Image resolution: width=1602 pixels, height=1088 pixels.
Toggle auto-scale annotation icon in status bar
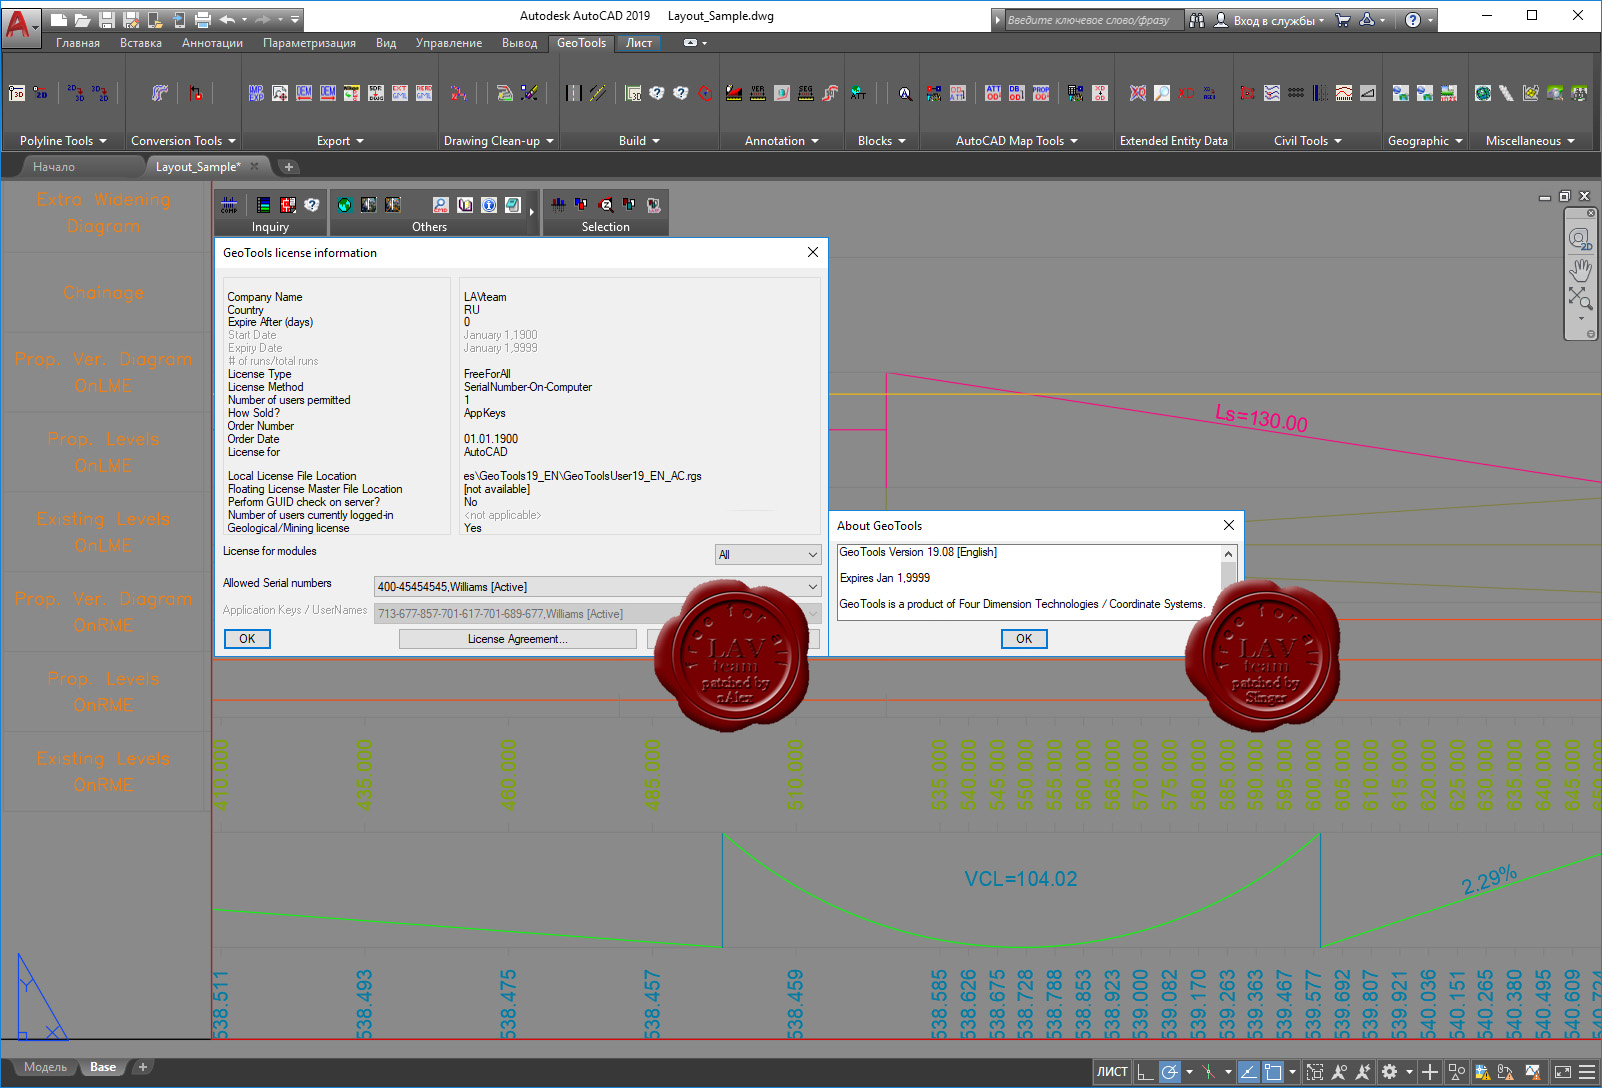coord(1363,1072)
